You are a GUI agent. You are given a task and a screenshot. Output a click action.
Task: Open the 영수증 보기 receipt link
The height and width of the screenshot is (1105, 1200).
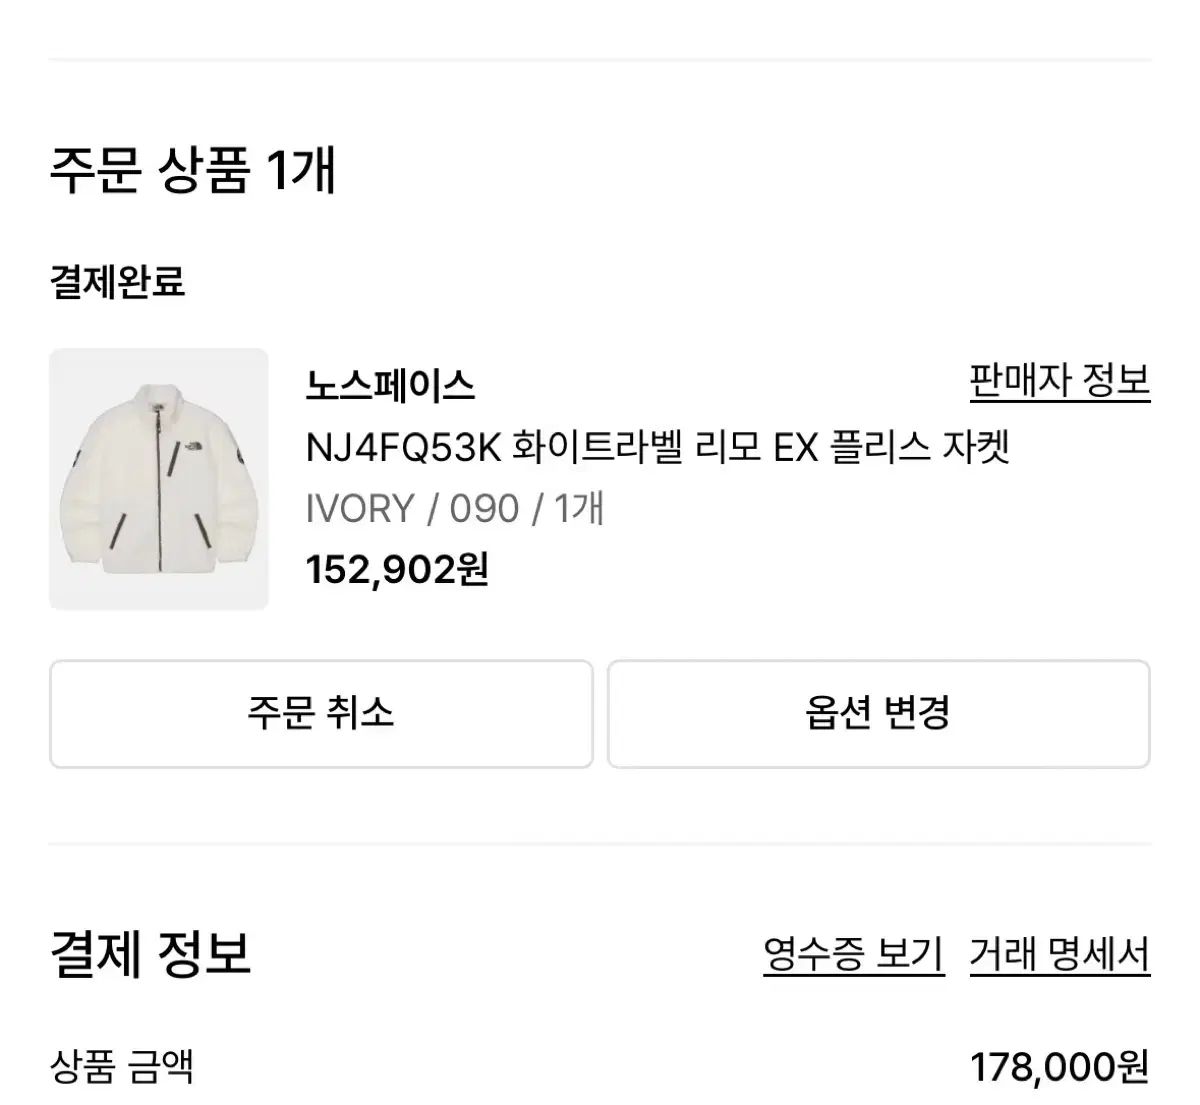(853, 955)
